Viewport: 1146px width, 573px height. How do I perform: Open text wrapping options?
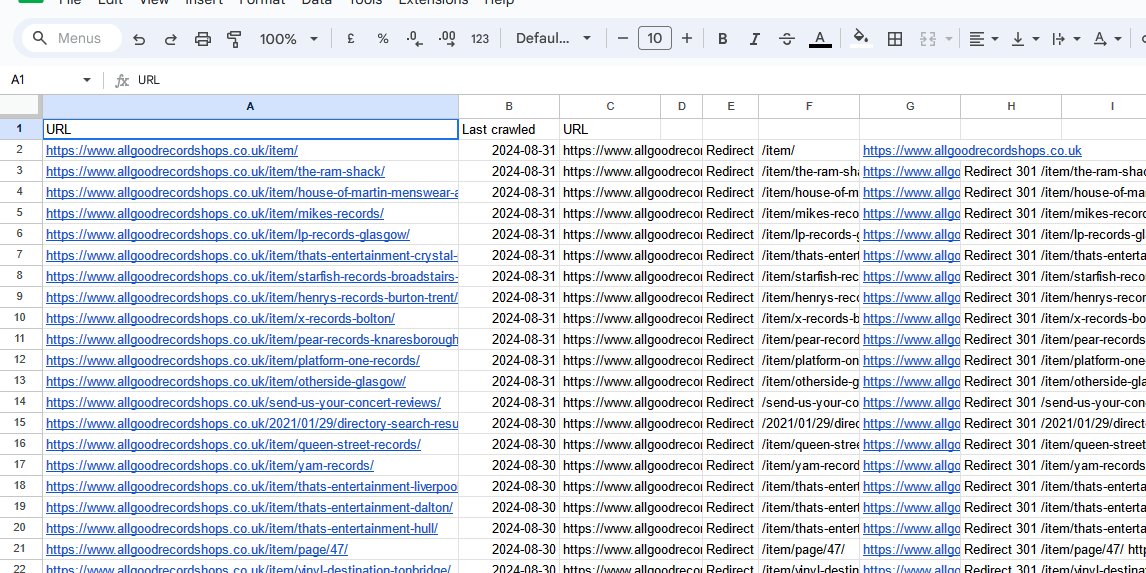1066,39
